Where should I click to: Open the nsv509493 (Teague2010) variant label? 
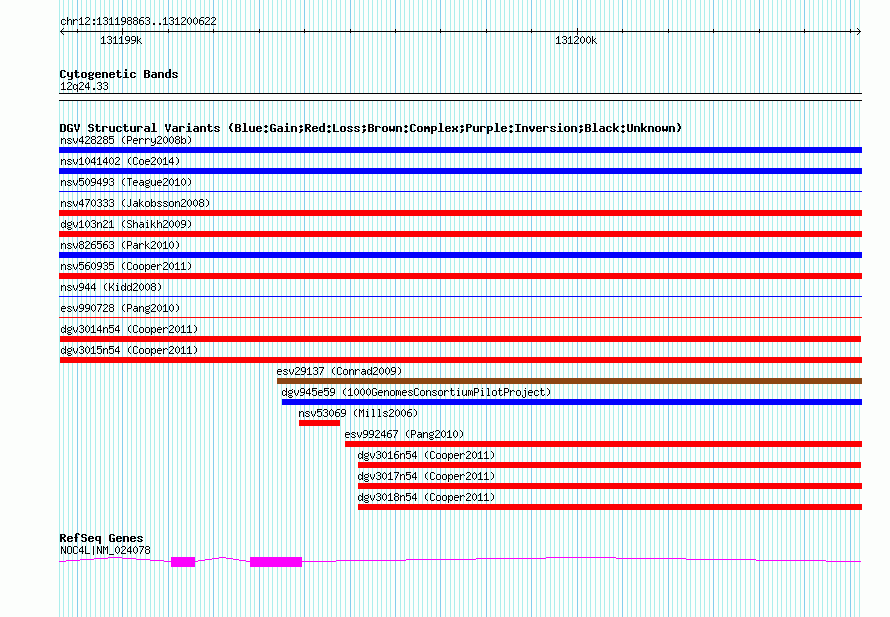pyautogui.click(x=126, y=182)
